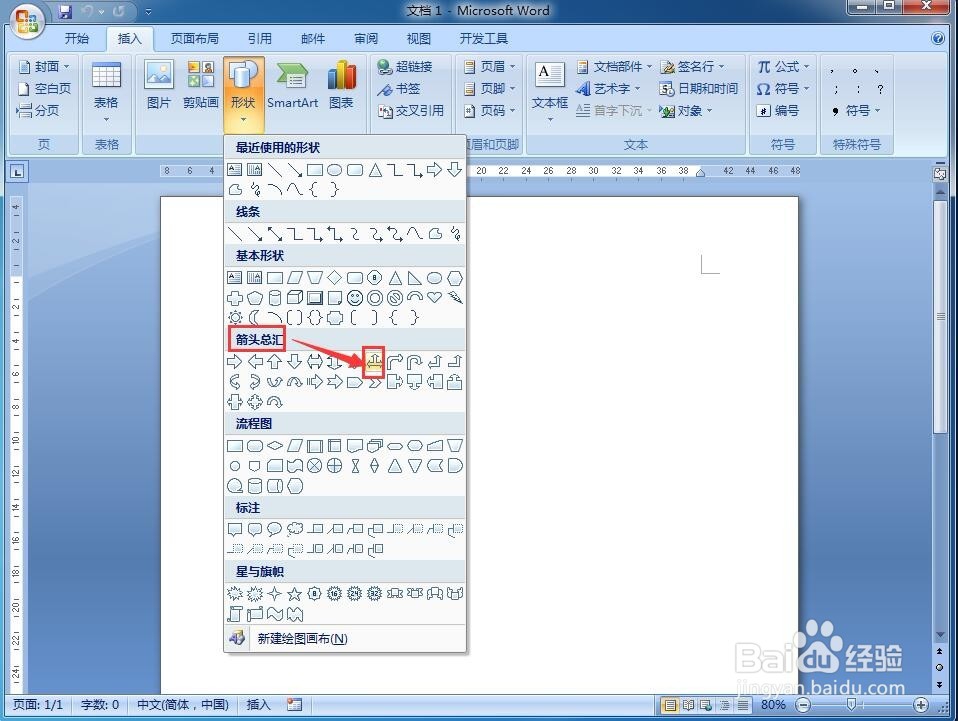Select the chevron arrow shape
Screen dimensions: 958x721
click(x=375, y=382)
